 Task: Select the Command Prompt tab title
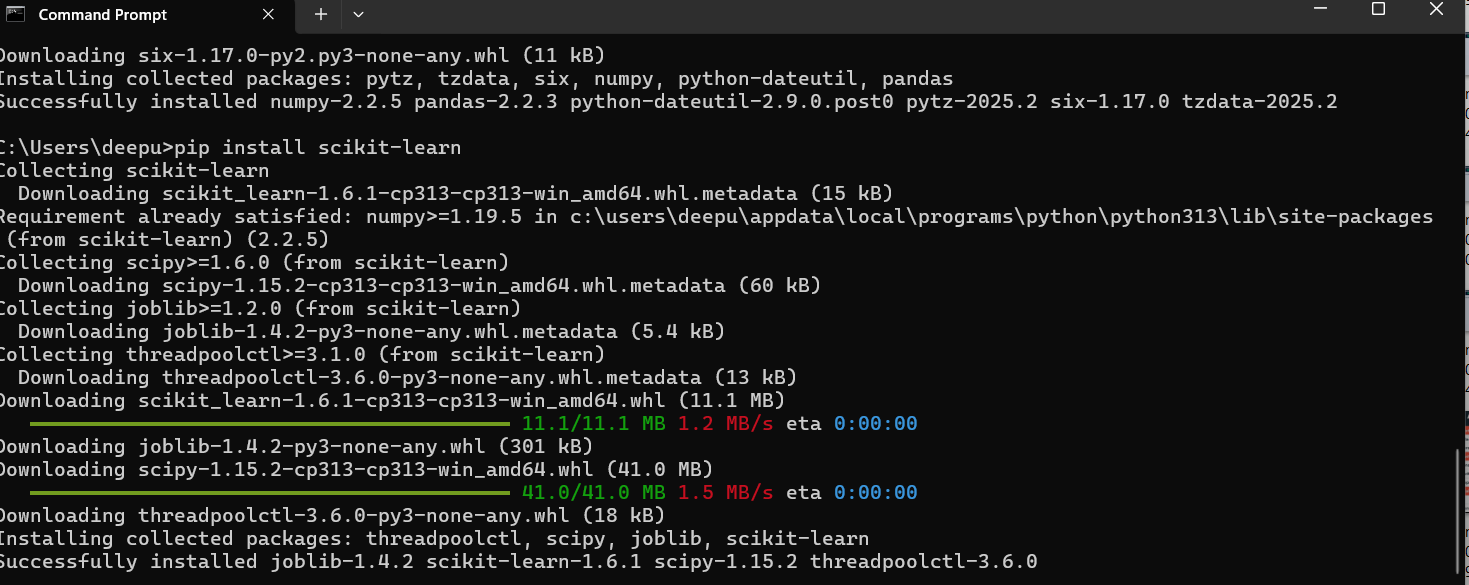pyautogui.click(x=103, y=15)
